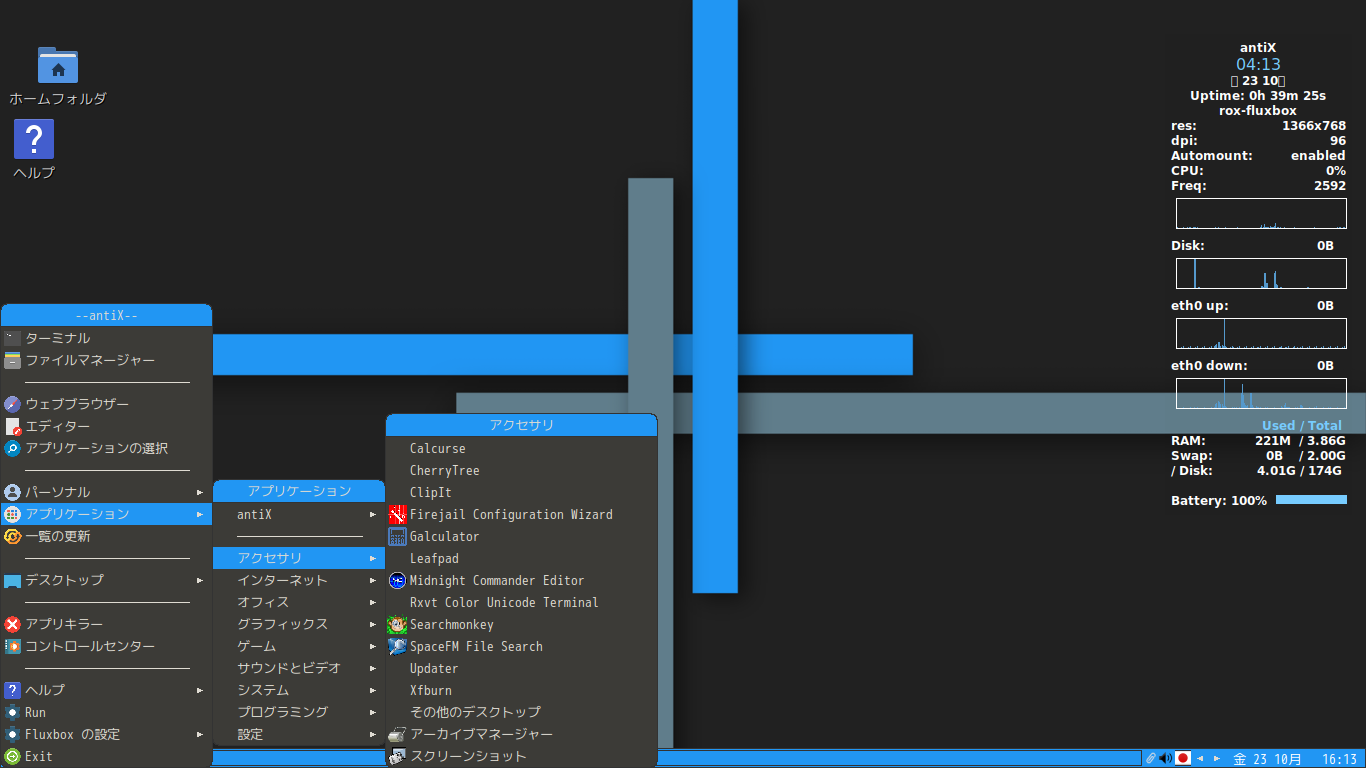1366x768 pixels.
Task: Open Galculator calculator app
Action: click(x=521, y=536)
